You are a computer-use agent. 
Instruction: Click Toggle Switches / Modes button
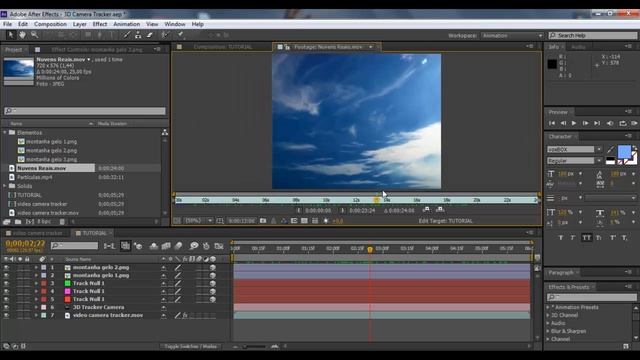coord(191,346)
